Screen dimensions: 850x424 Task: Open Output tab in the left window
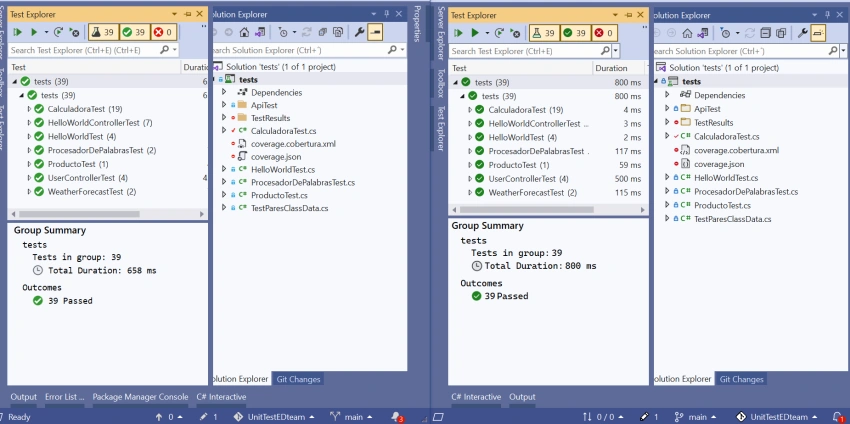click(23, 397)
